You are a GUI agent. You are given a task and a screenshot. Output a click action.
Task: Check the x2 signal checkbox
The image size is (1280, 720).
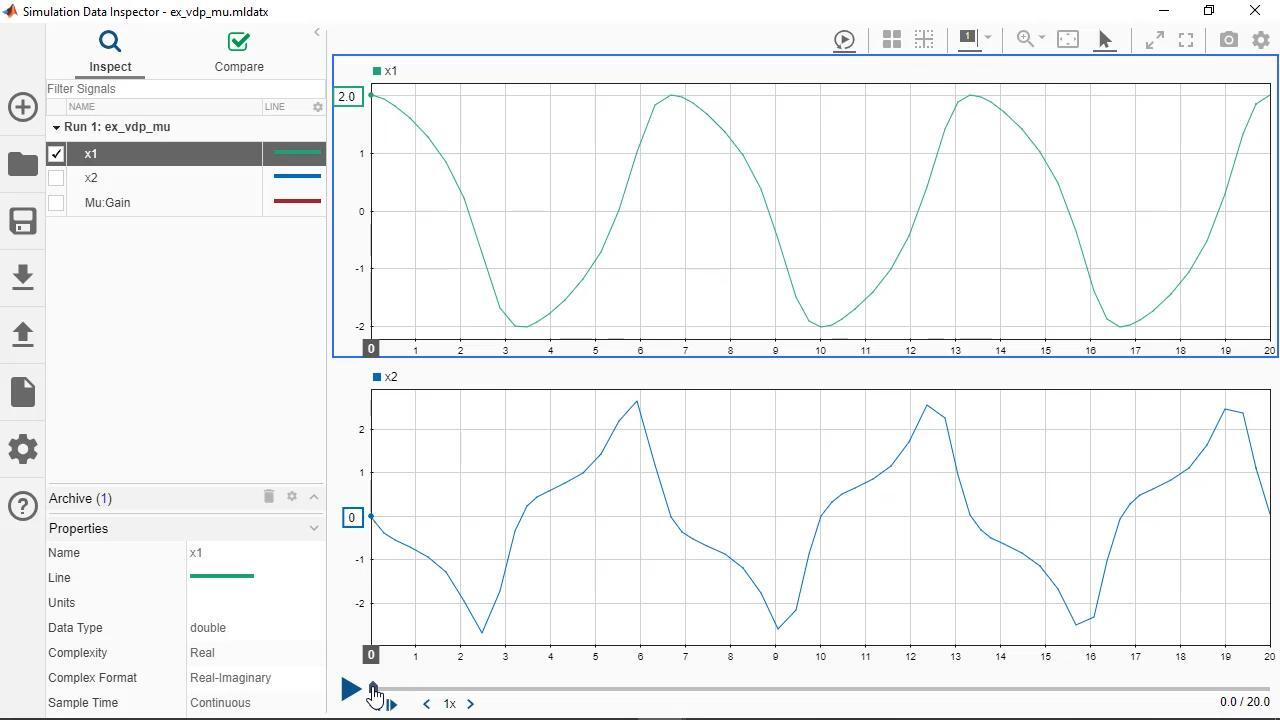tap(56, 178)
